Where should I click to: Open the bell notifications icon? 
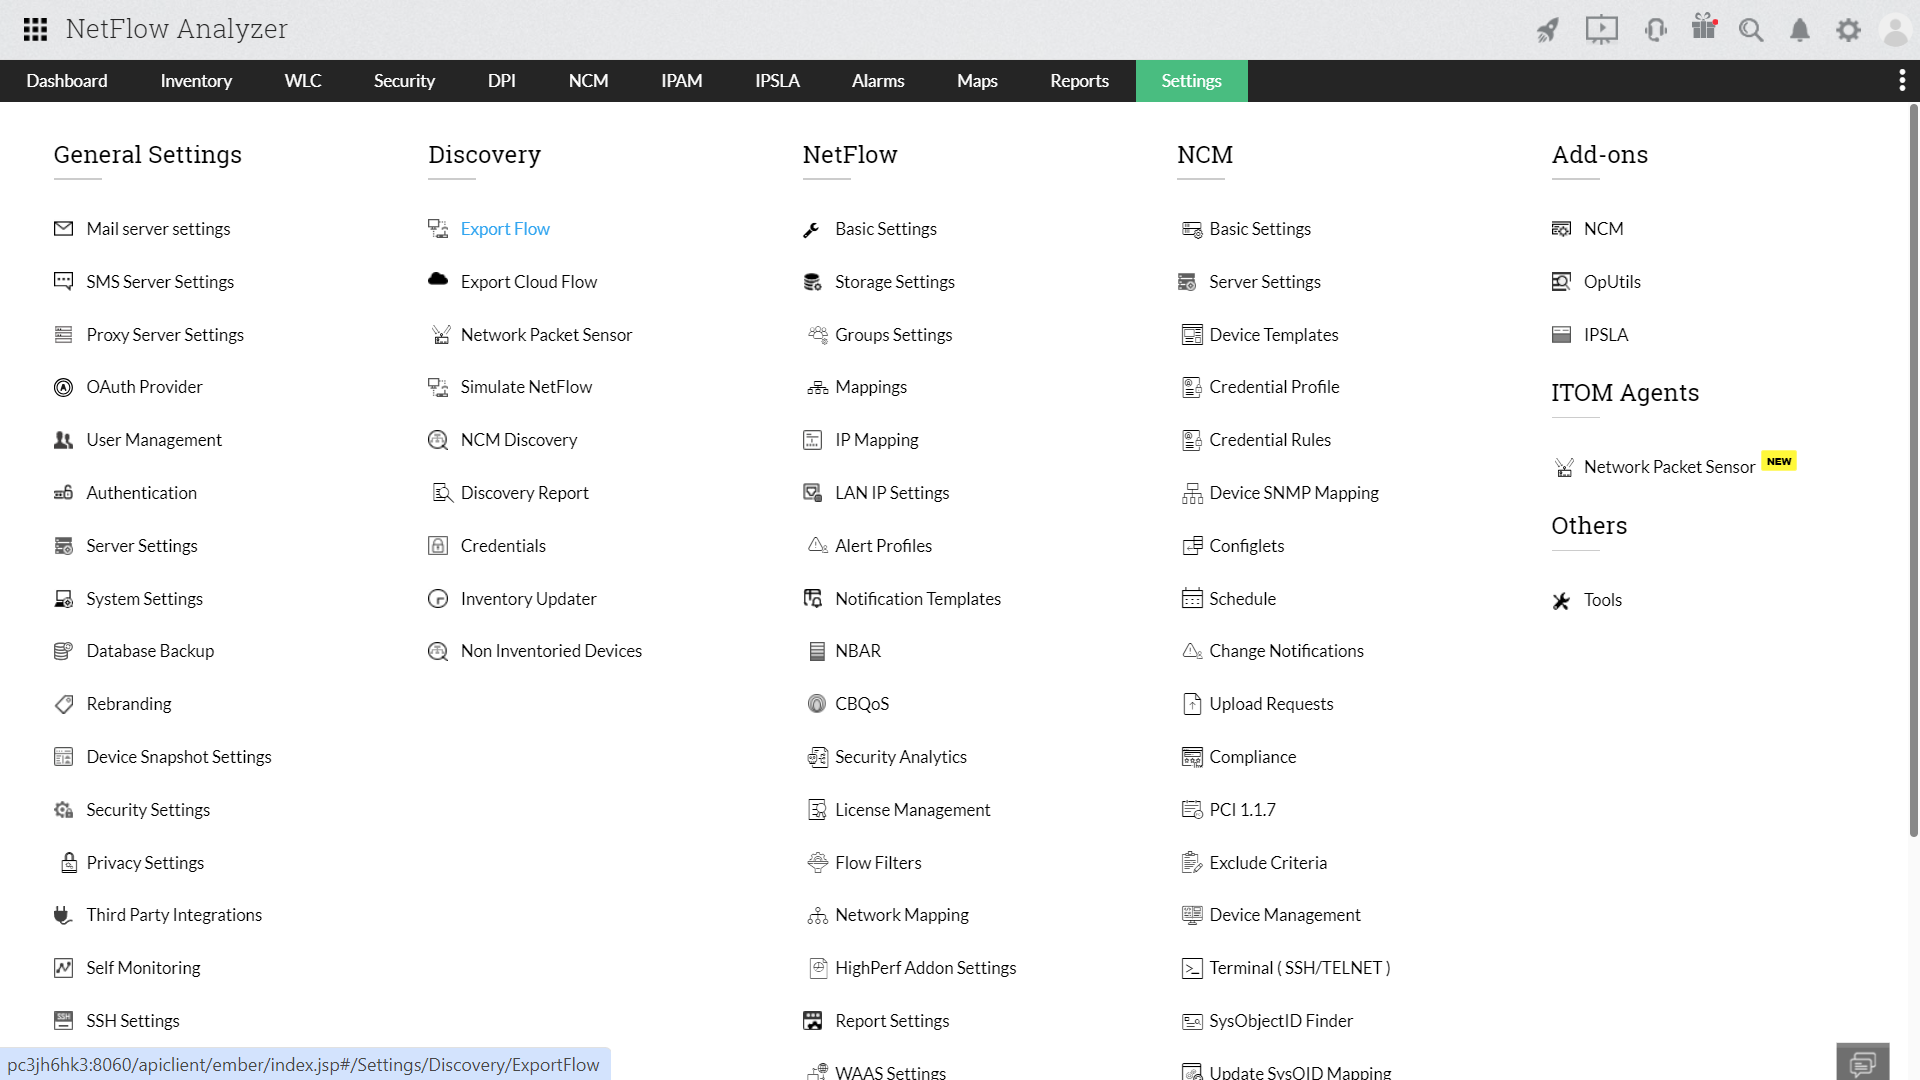[x=1800, y=30]
